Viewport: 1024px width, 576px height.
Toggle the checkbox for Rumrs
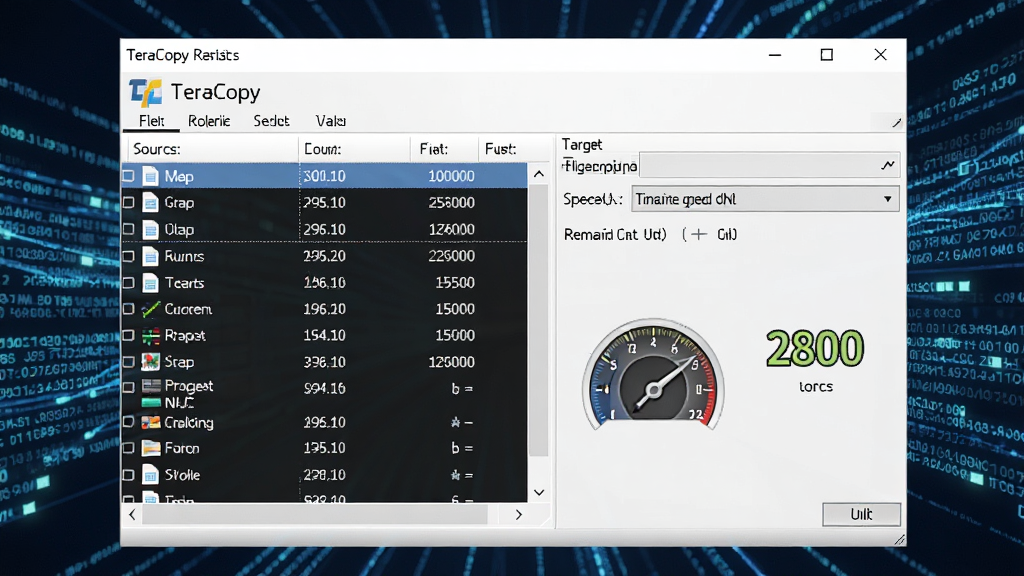pos(129,256)
